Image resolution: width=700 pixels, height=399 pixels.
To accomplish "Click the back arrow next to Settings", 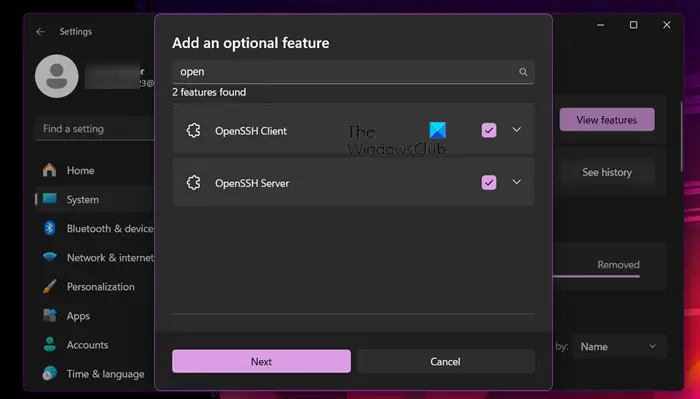I will (41, 32).
